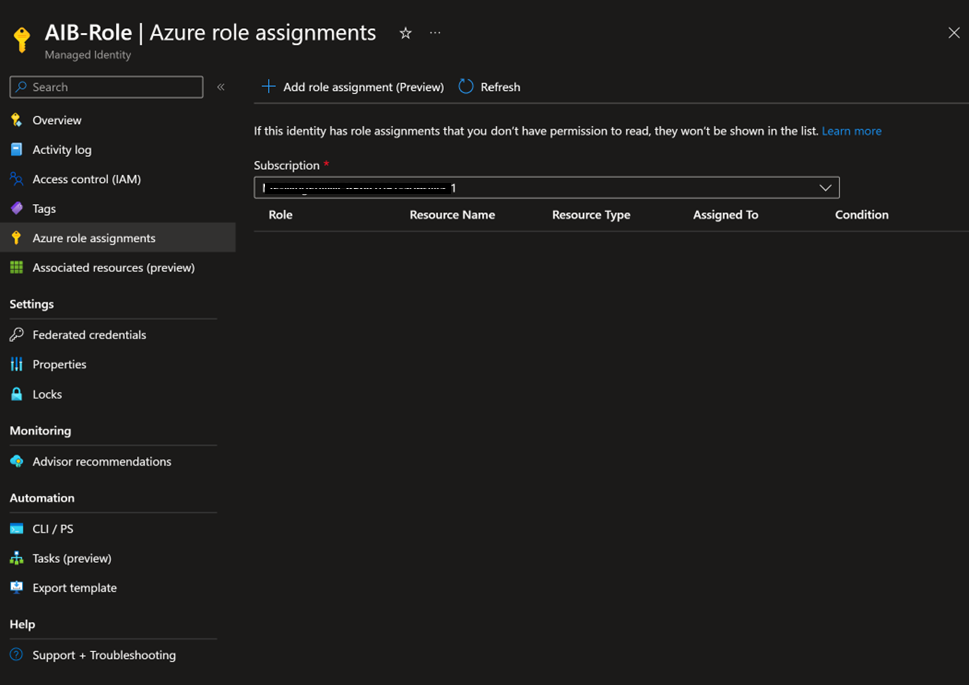Click the Settings section heading
969x685 pixels.
coord(32,304)
